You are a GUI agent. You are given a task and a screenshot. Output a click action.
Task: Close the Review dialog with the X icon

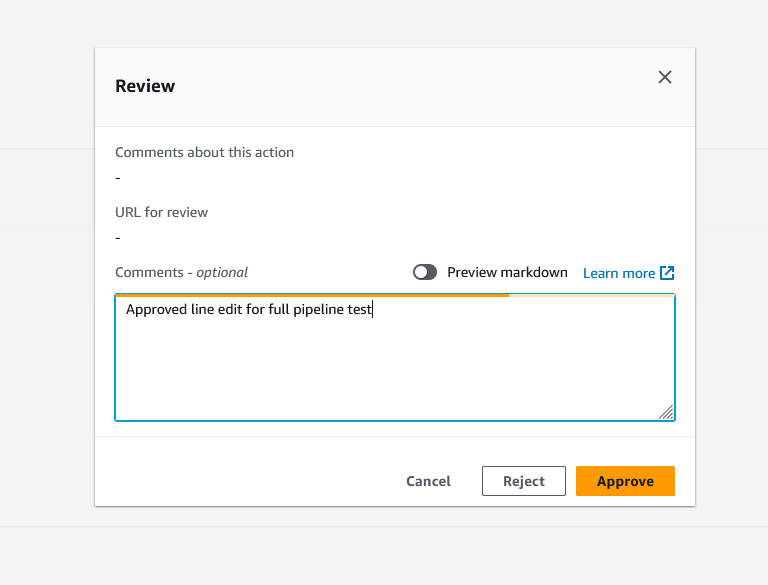coord(665,77)
